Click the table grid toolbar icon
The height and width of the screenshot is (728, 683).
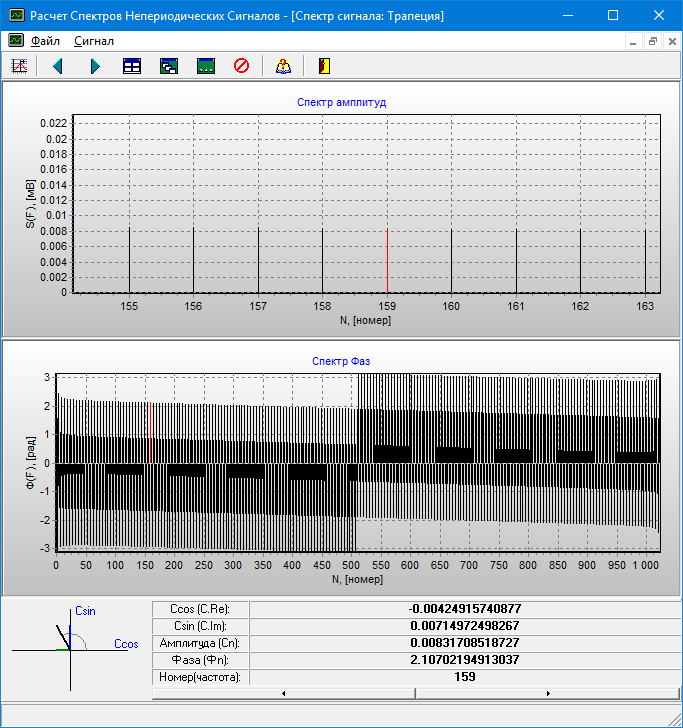pyautogui.click(x=132, y=66)
